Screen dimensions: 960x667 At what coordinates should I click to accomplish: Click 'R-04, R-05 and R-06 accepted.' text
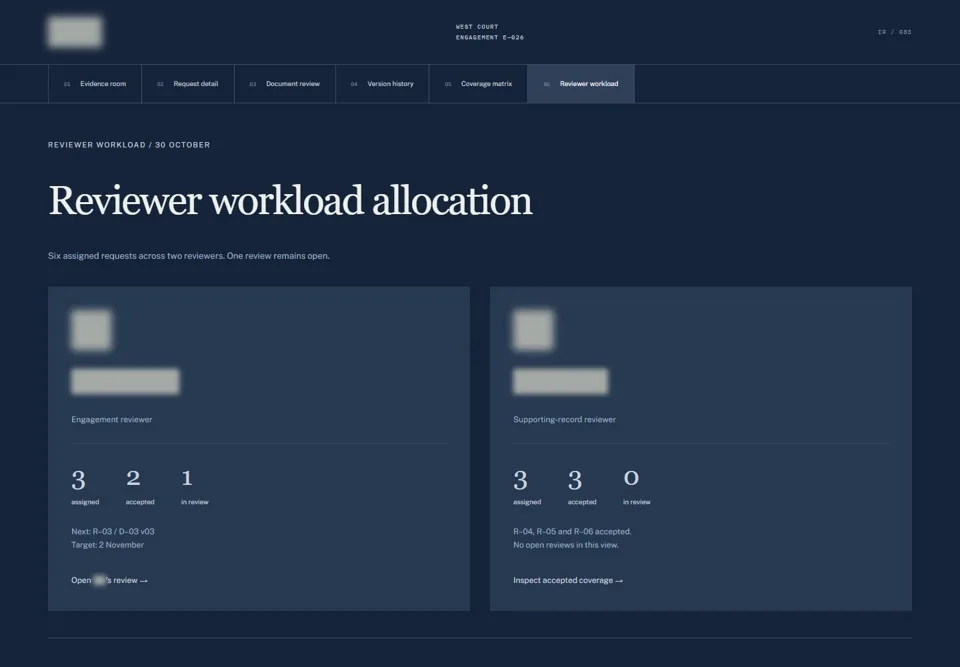[x=572, y=532]
